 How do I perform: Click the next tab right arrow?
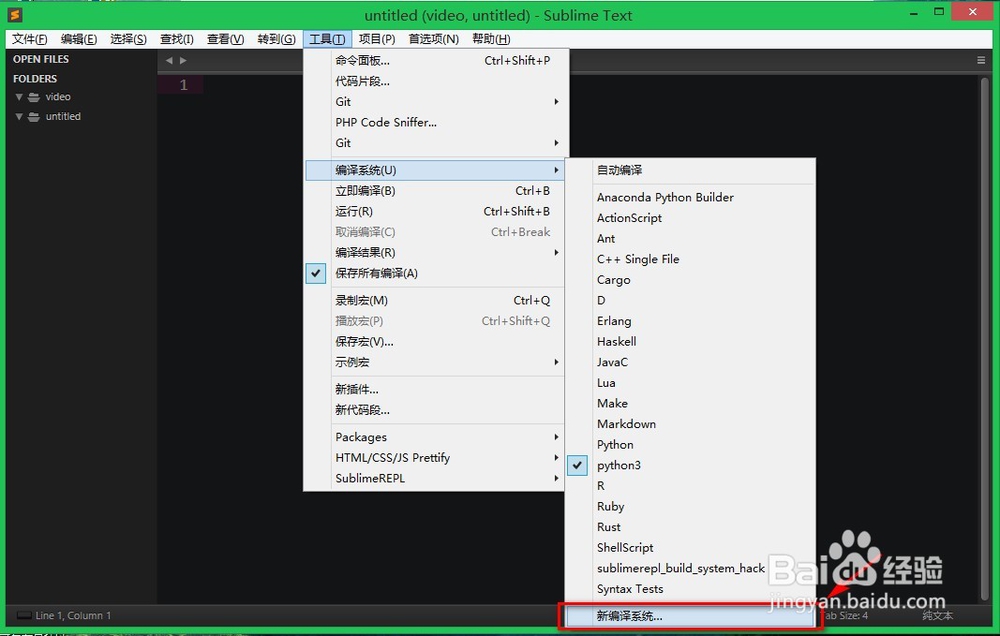click(183, 61)
